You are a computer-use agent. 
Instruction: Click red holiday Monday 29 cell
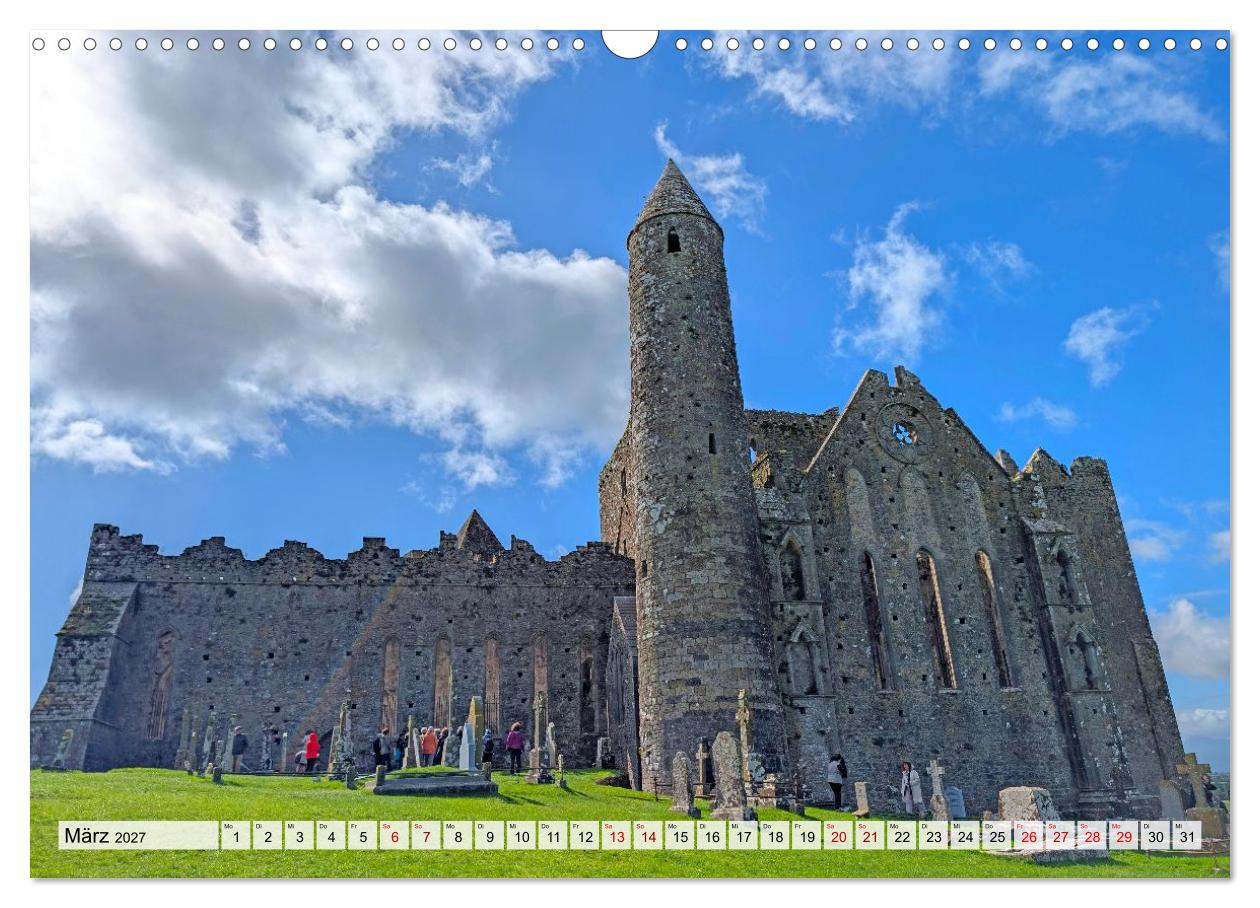1124,836
